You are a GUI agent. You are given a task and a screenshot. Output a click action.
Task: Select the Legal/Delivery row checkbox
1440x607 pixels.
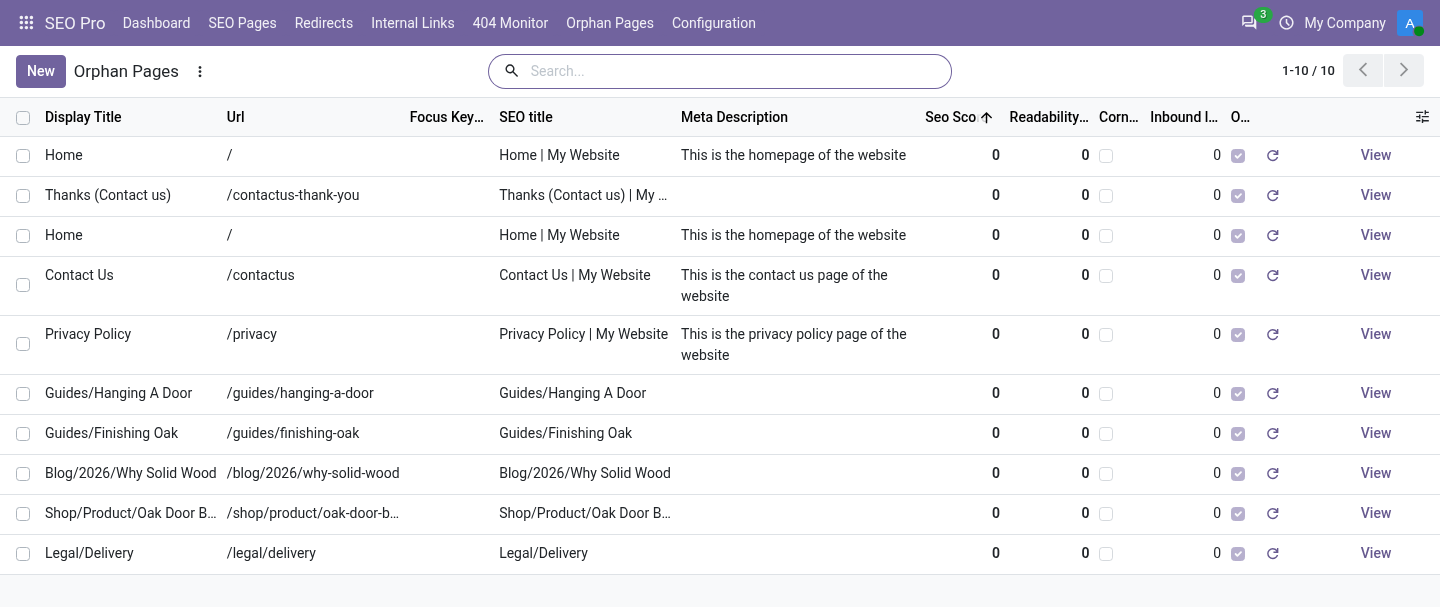(23, 554)
